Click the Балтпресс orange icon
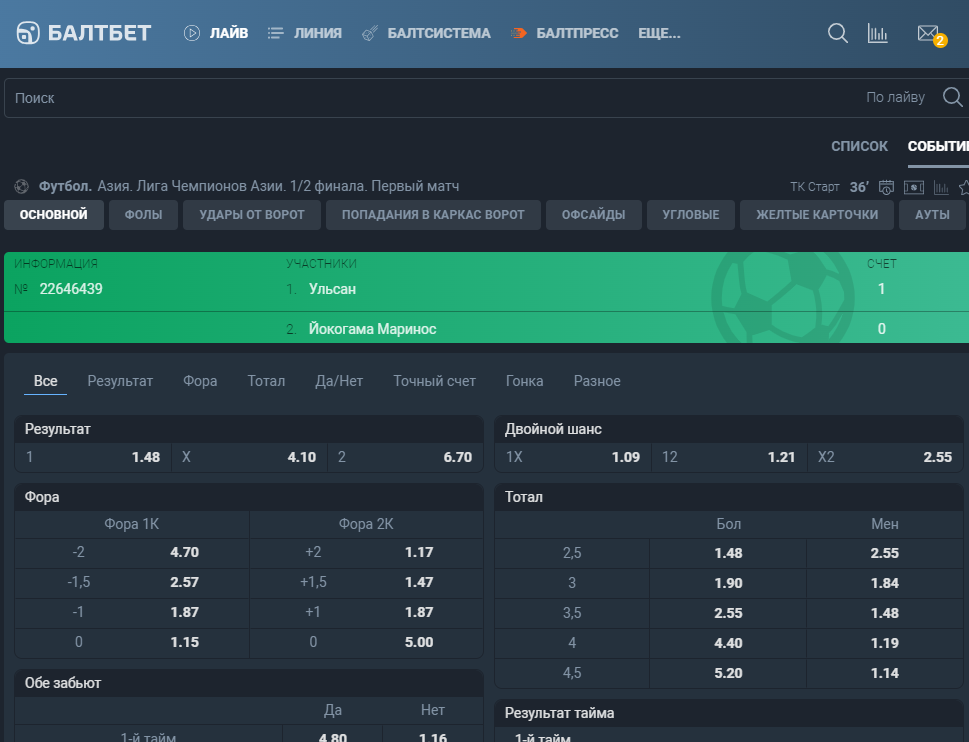Image resolution: width=969 pixels, height=742 pixels. (518, 33)
